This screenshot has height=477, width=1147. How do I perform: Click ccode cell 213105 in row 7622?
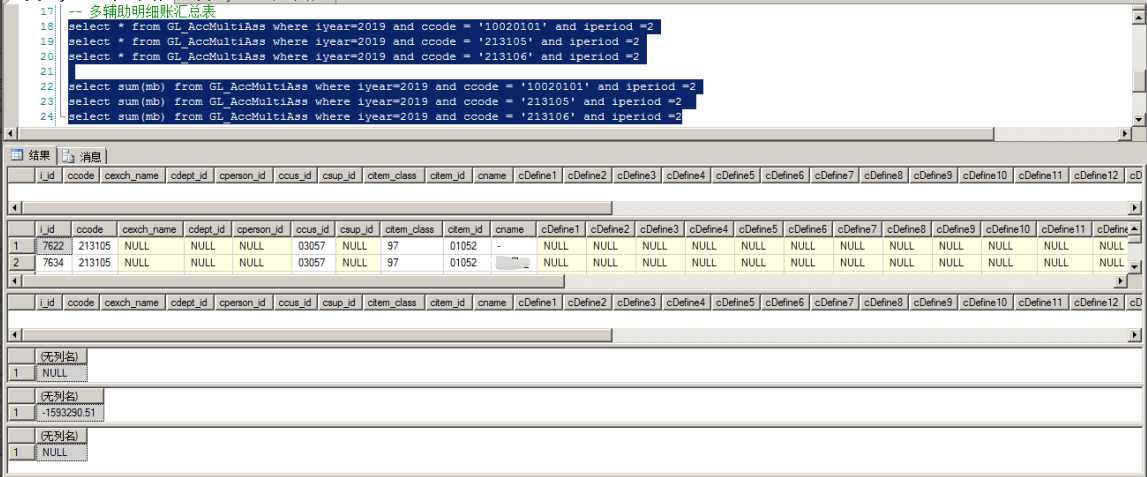pyautogui.click(x=94, y=247)
